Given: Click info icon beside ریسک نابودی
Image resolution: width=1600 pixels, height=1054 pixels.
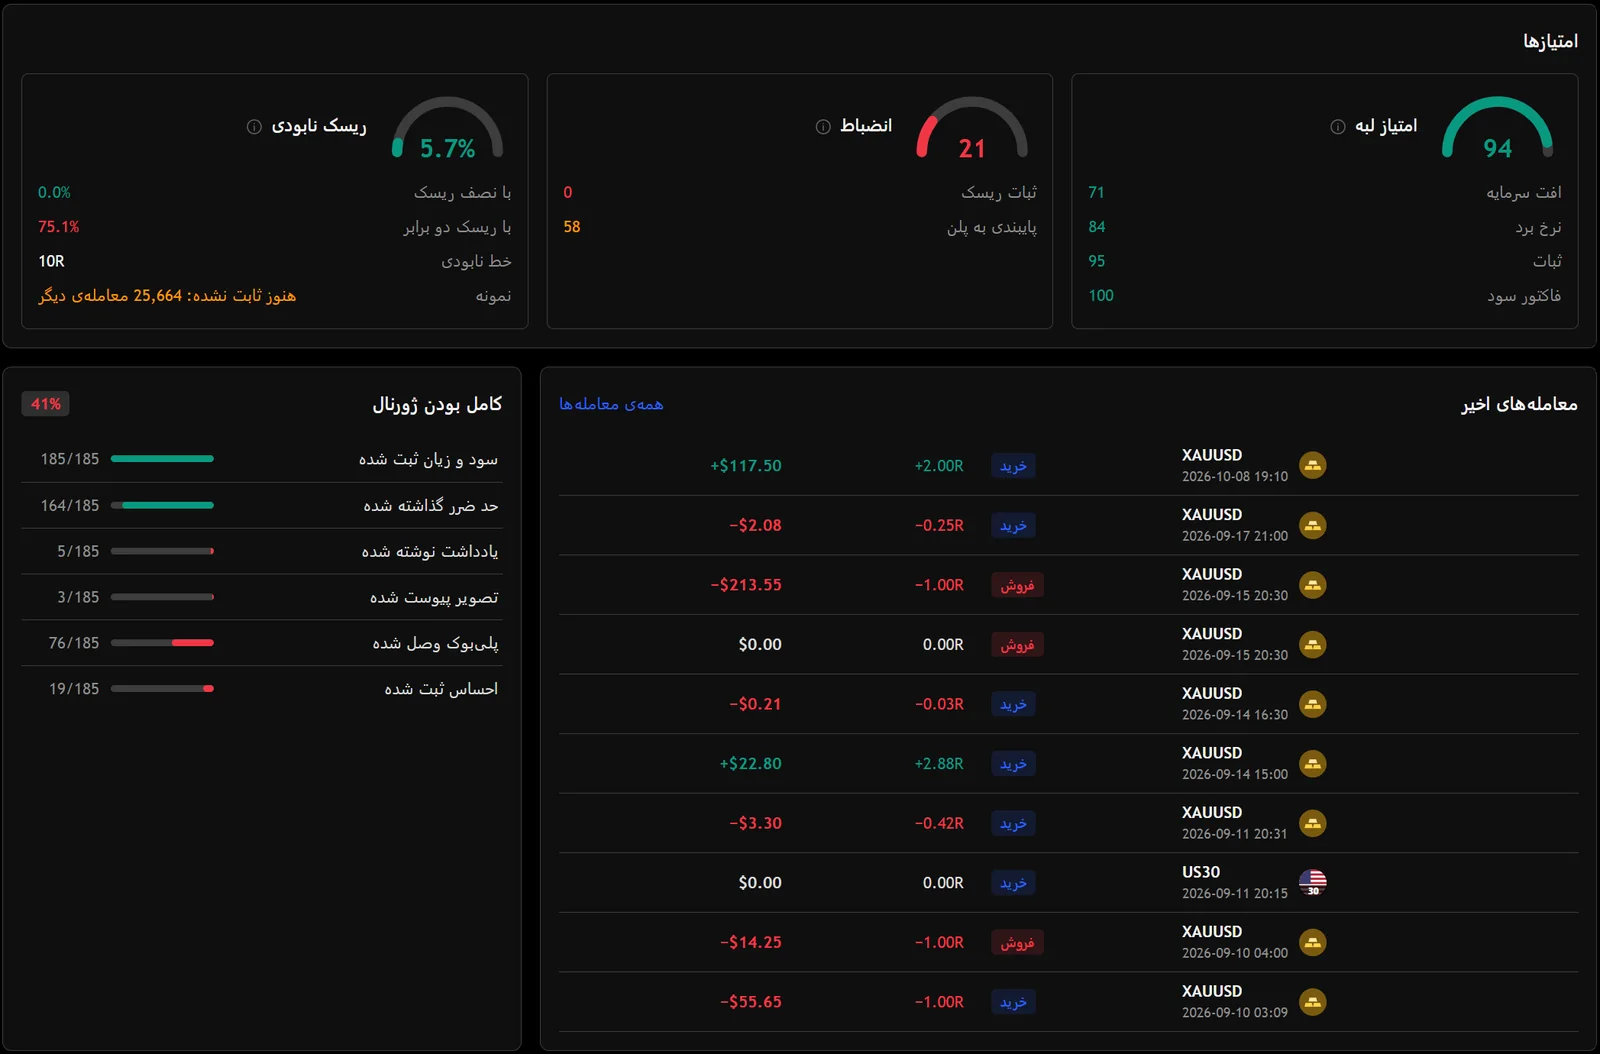Looking at the screenshot, I should (254, 126).
